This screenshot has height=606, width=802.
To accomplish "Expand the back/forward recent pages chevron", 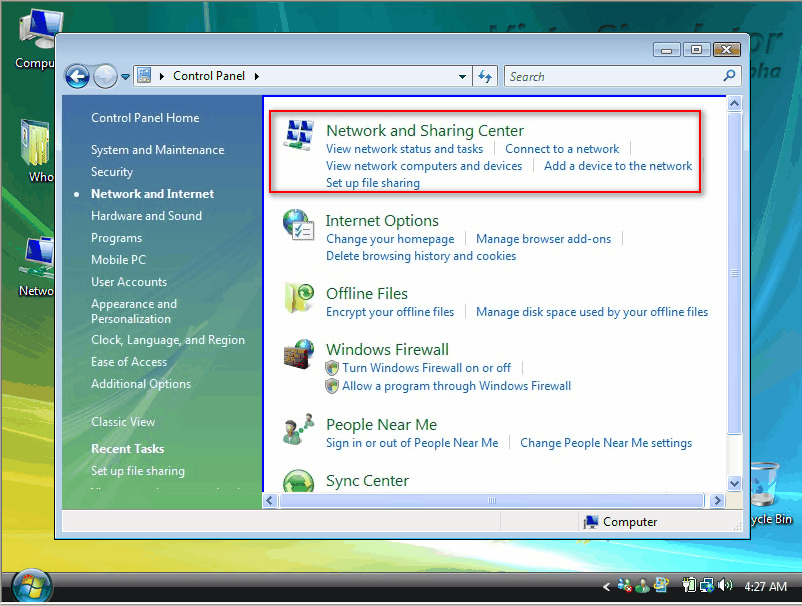I will pos(125,75).
